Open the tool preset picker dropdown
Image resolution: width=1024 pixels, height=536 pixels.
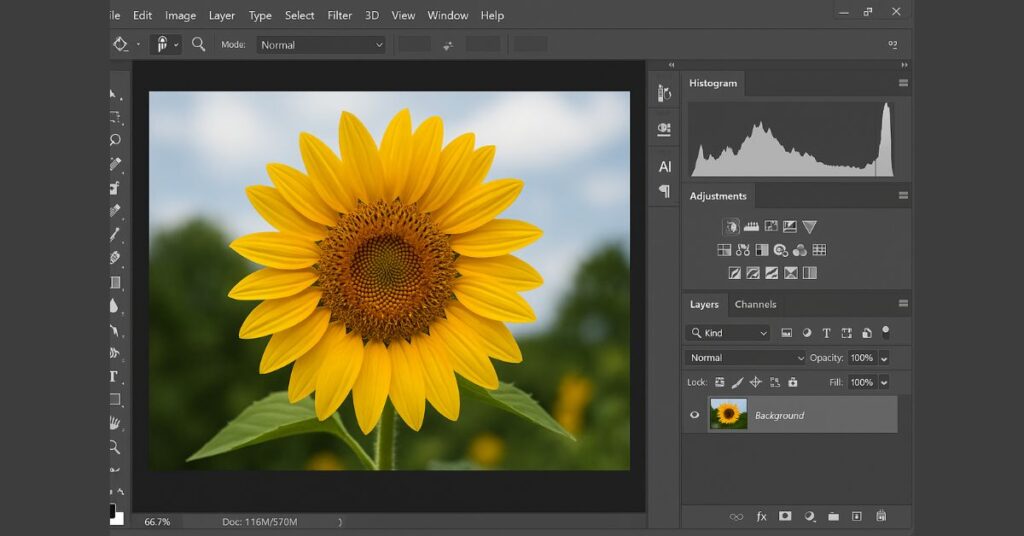pyautogui.click(x=127, y=44)
